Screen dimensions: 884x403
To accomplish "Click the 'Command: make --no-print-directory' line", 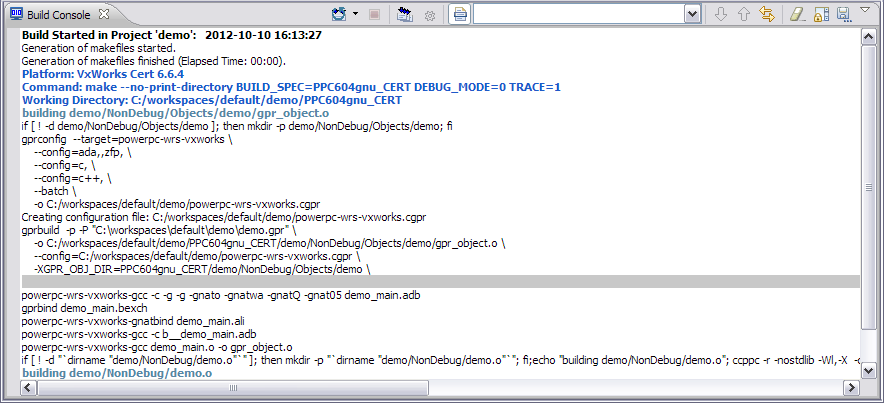I will tap(291, 87).
